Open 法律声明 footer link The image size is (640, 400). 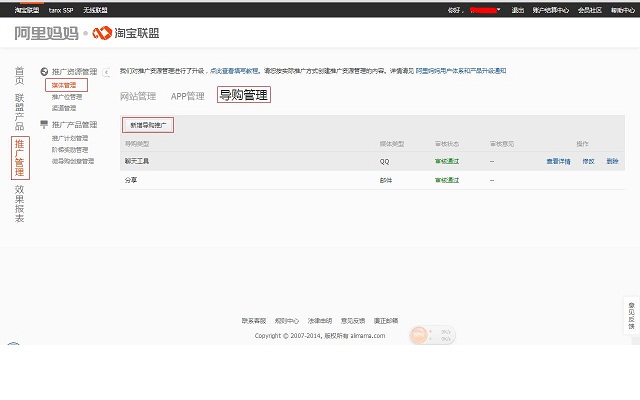point(320,321)
